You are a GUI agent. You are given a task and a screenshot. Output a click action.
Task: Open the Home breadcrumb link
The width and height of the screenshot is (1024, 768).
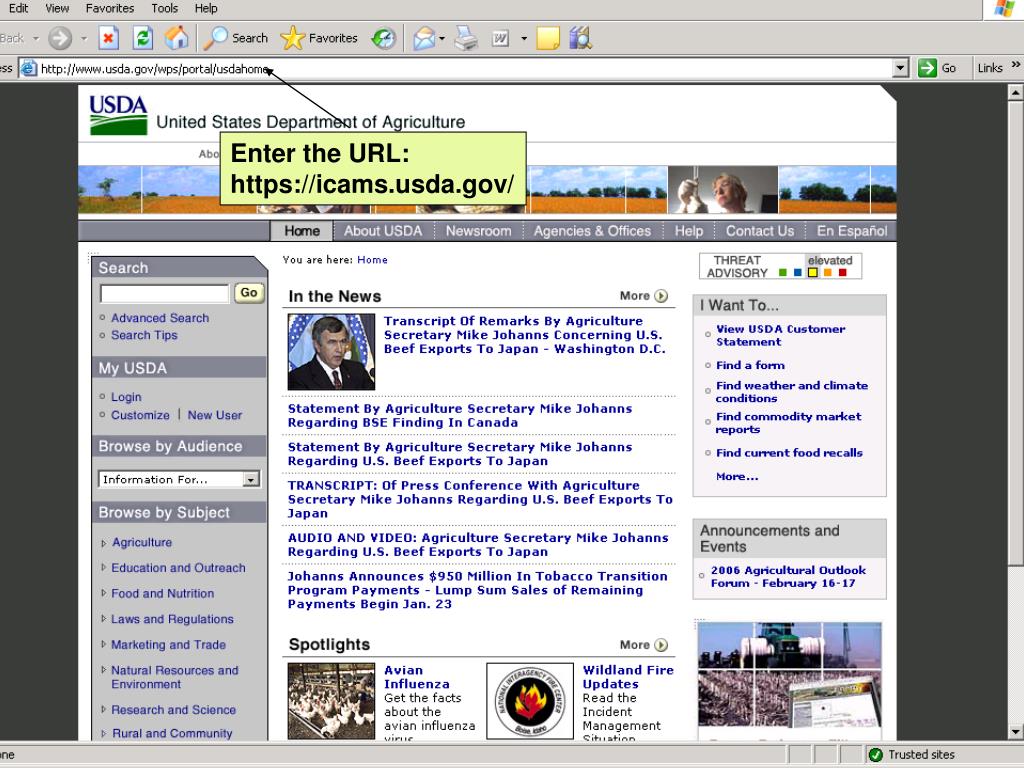coord(372,260)
